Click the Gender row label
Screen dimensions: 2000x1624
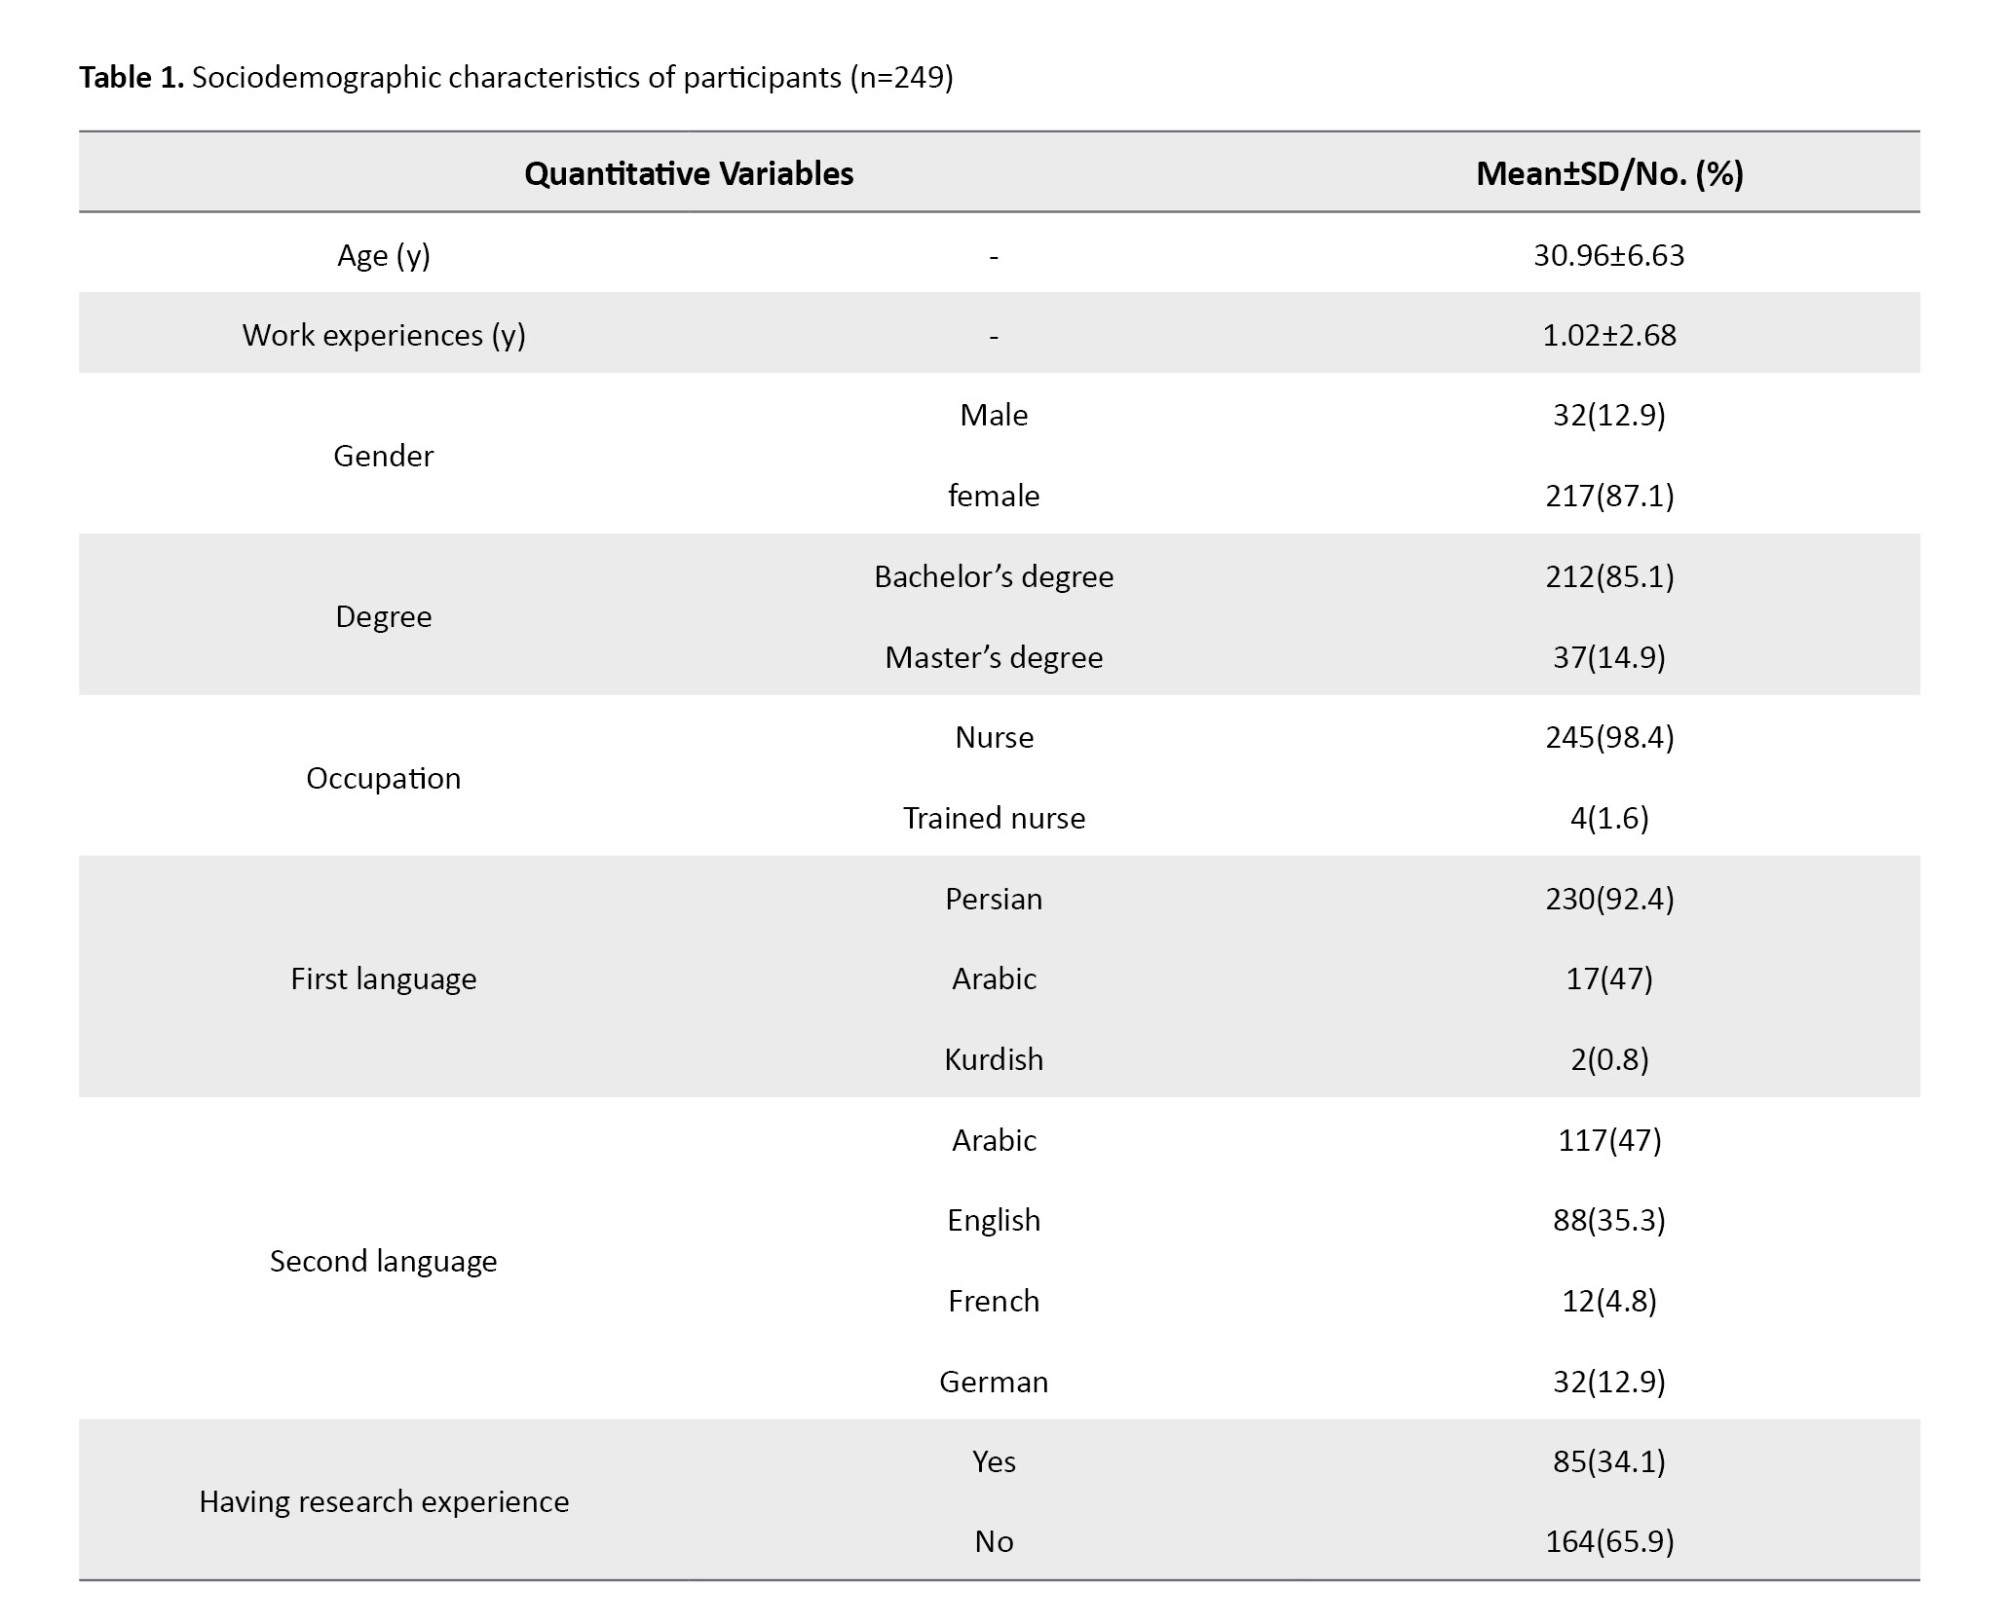383,456
